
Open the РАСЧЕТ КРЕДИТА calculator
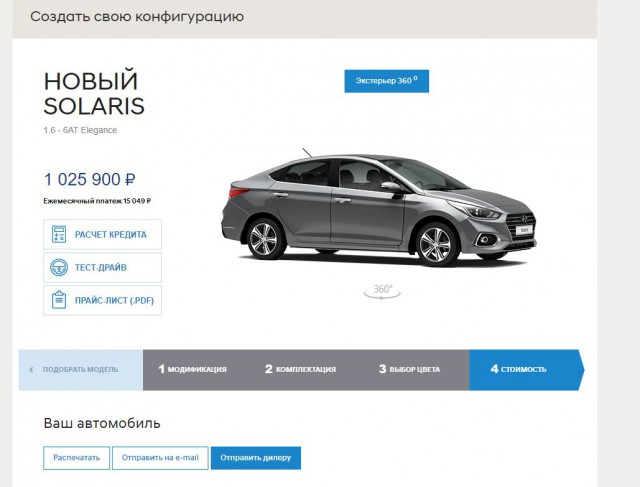102,234
